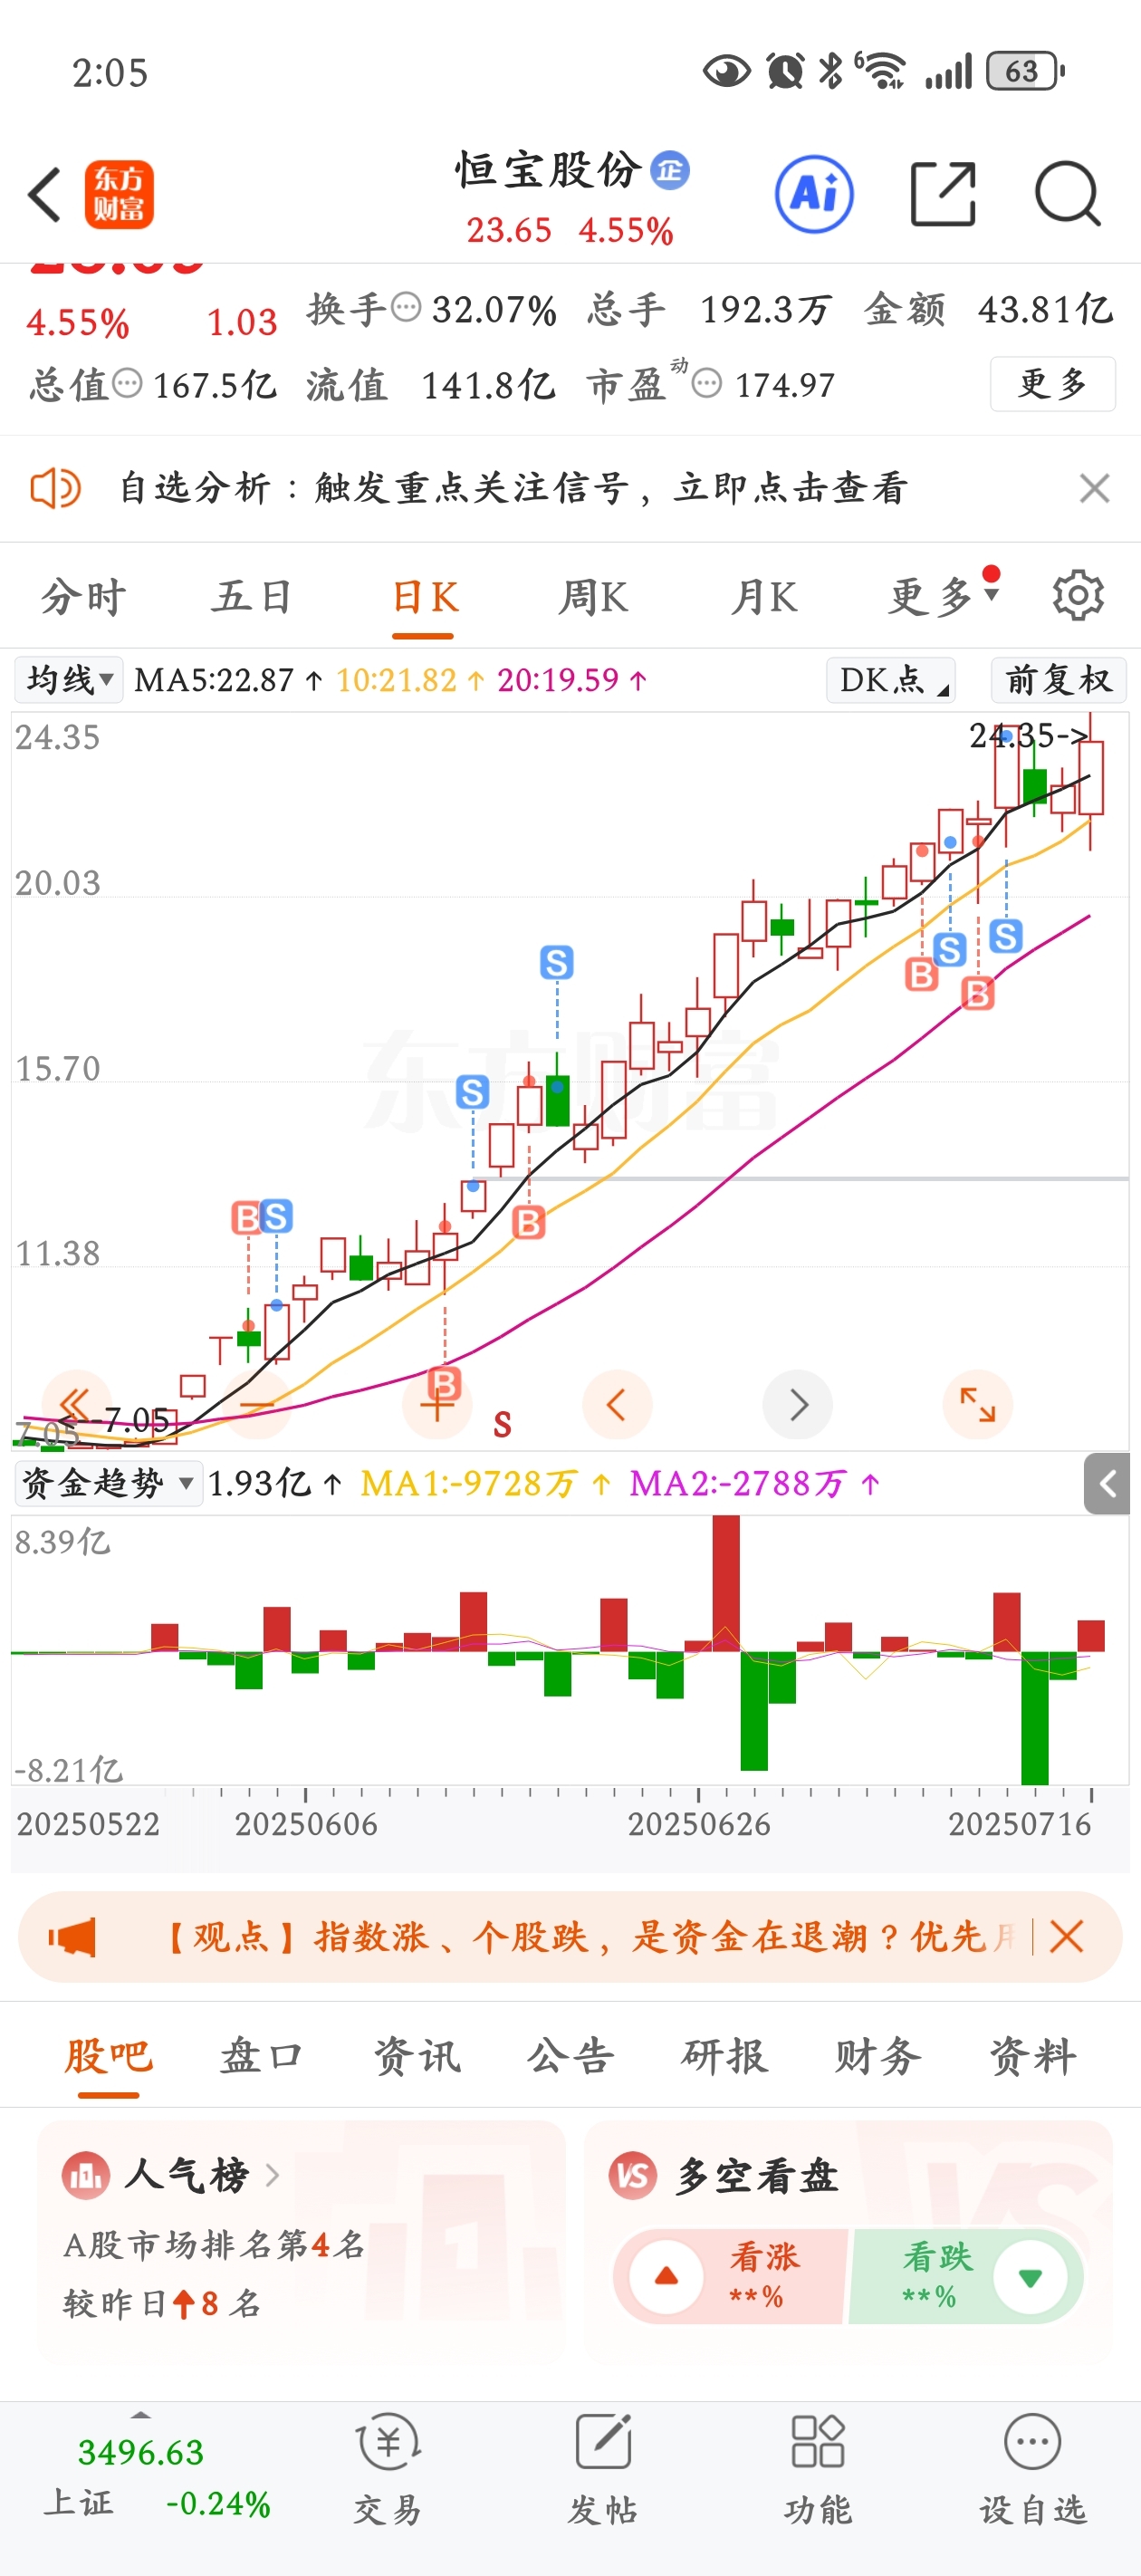Expand chart to fullscreen icon

click(977, 1404)
